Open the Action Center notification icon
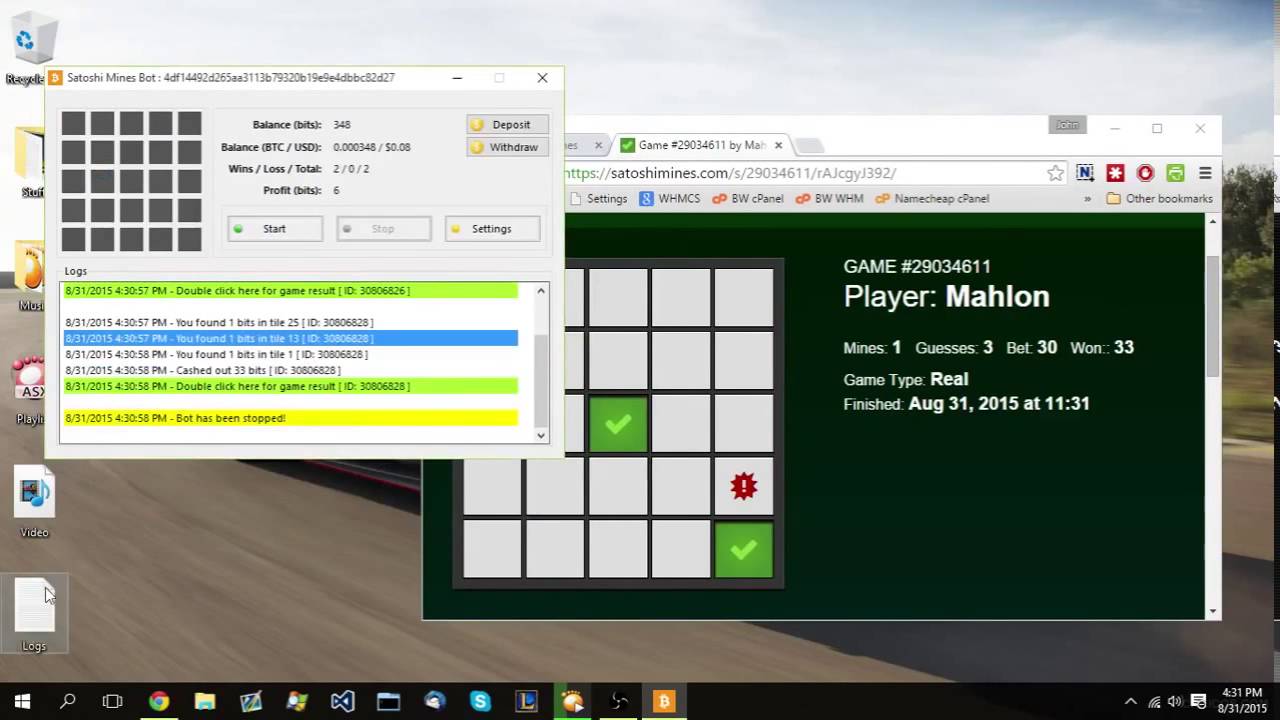Screen dimensions: 1280x720 pyautogui.click(x=1198, y=702)
